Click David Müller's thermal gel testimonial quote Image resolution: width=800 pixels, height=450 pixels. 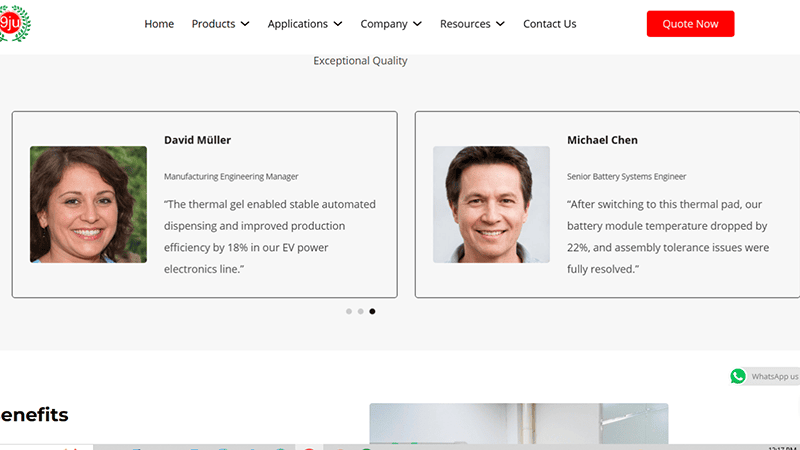point(270,237)
